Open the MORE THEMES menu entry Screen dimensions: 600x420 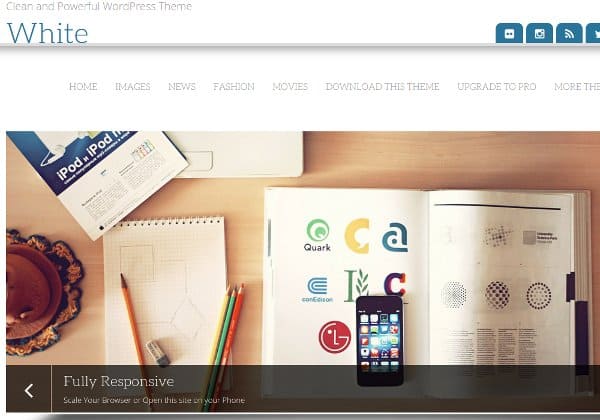577,87
